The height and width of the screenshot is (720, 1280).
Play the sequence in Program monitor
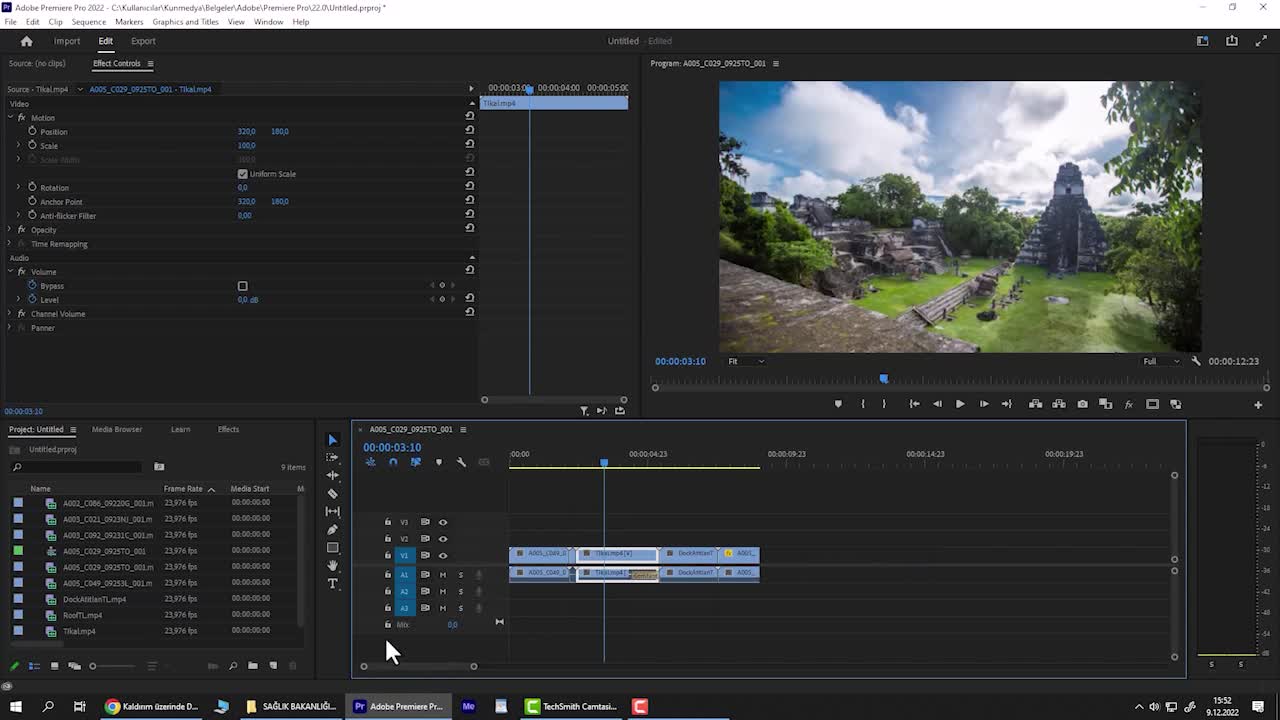tap(960, 404)
